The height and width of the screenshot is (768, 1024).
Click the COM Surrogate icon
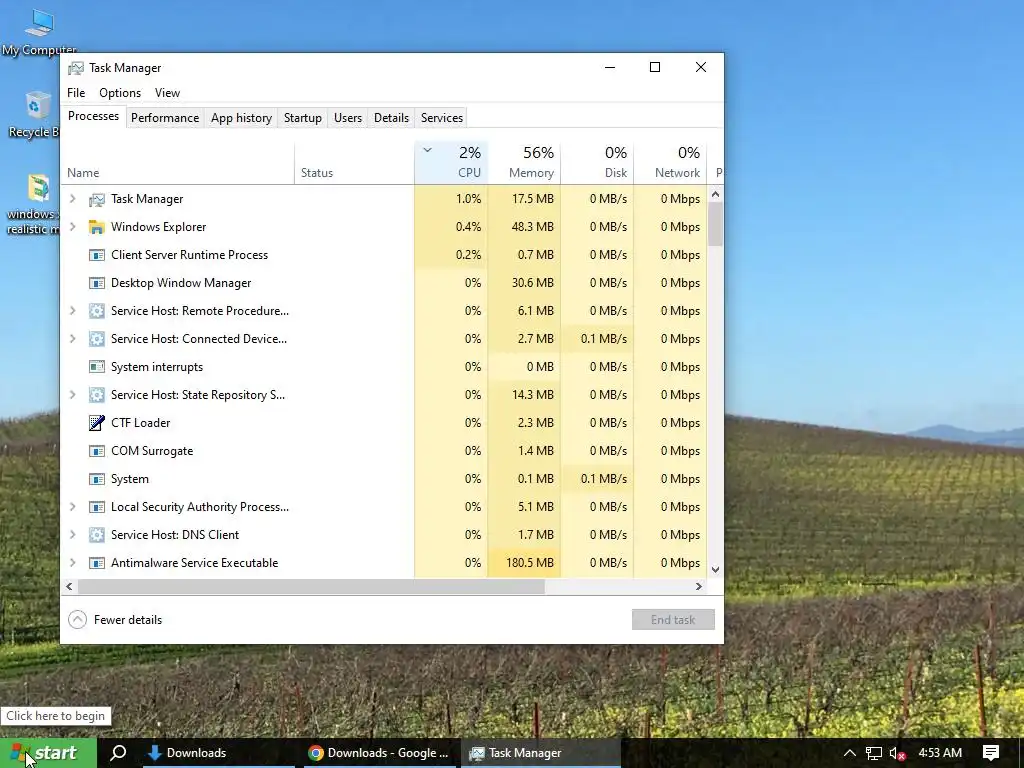97,451
